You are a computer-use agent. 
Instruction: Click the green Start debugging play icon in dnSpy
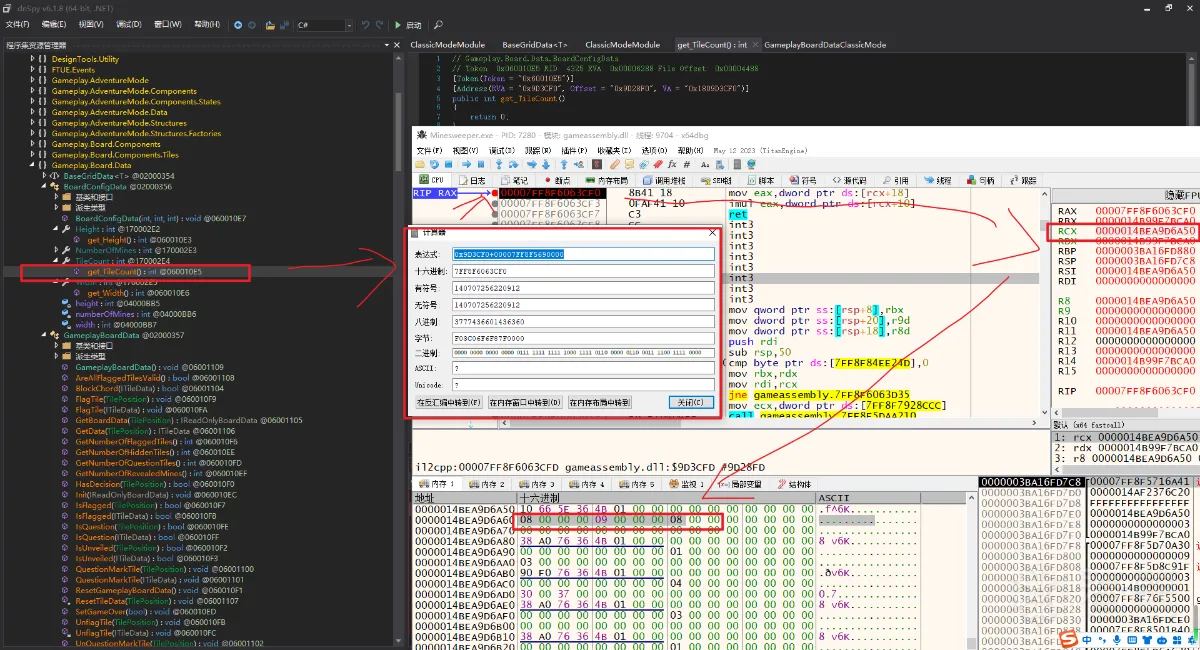tap(396, 25)
